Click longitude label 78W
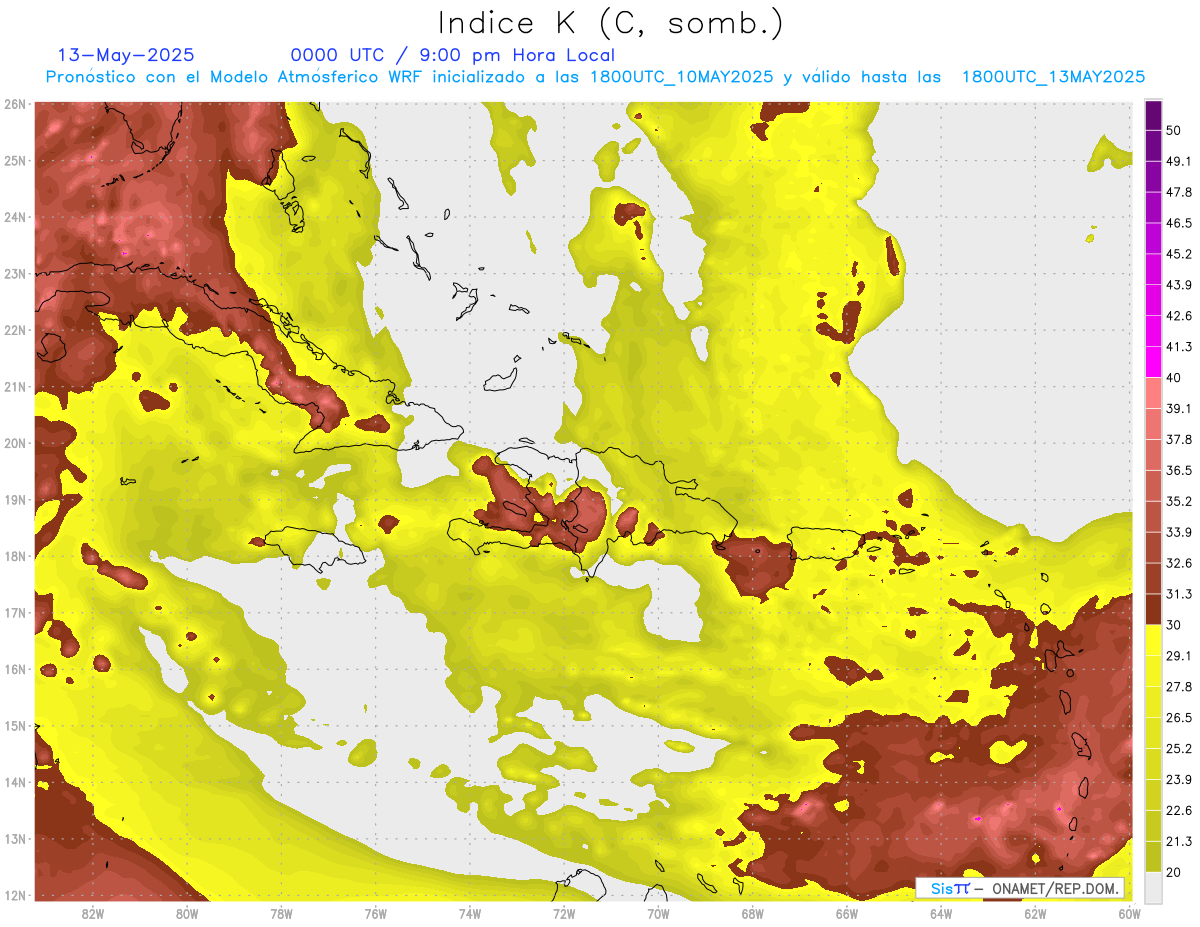This screenshot has width=1200, height=927. (x=281, y=914)
